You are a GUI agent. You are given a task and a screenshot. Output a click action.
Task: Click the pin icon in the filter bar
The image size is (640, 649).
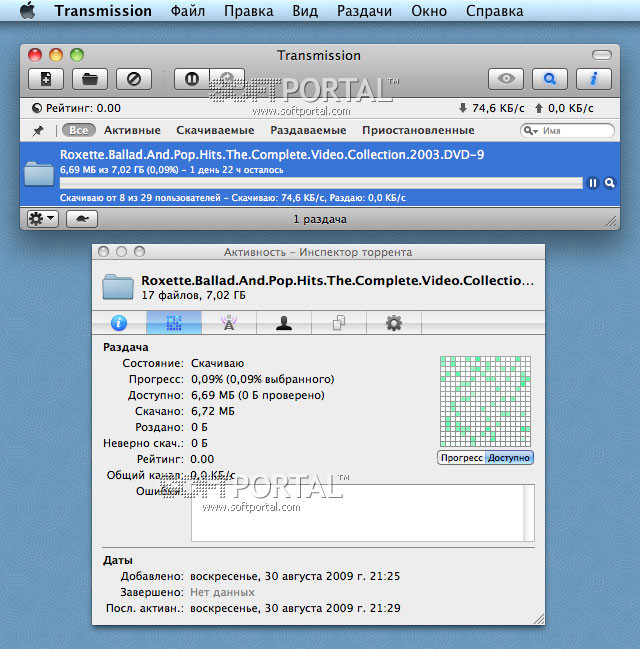click(38, 131)
